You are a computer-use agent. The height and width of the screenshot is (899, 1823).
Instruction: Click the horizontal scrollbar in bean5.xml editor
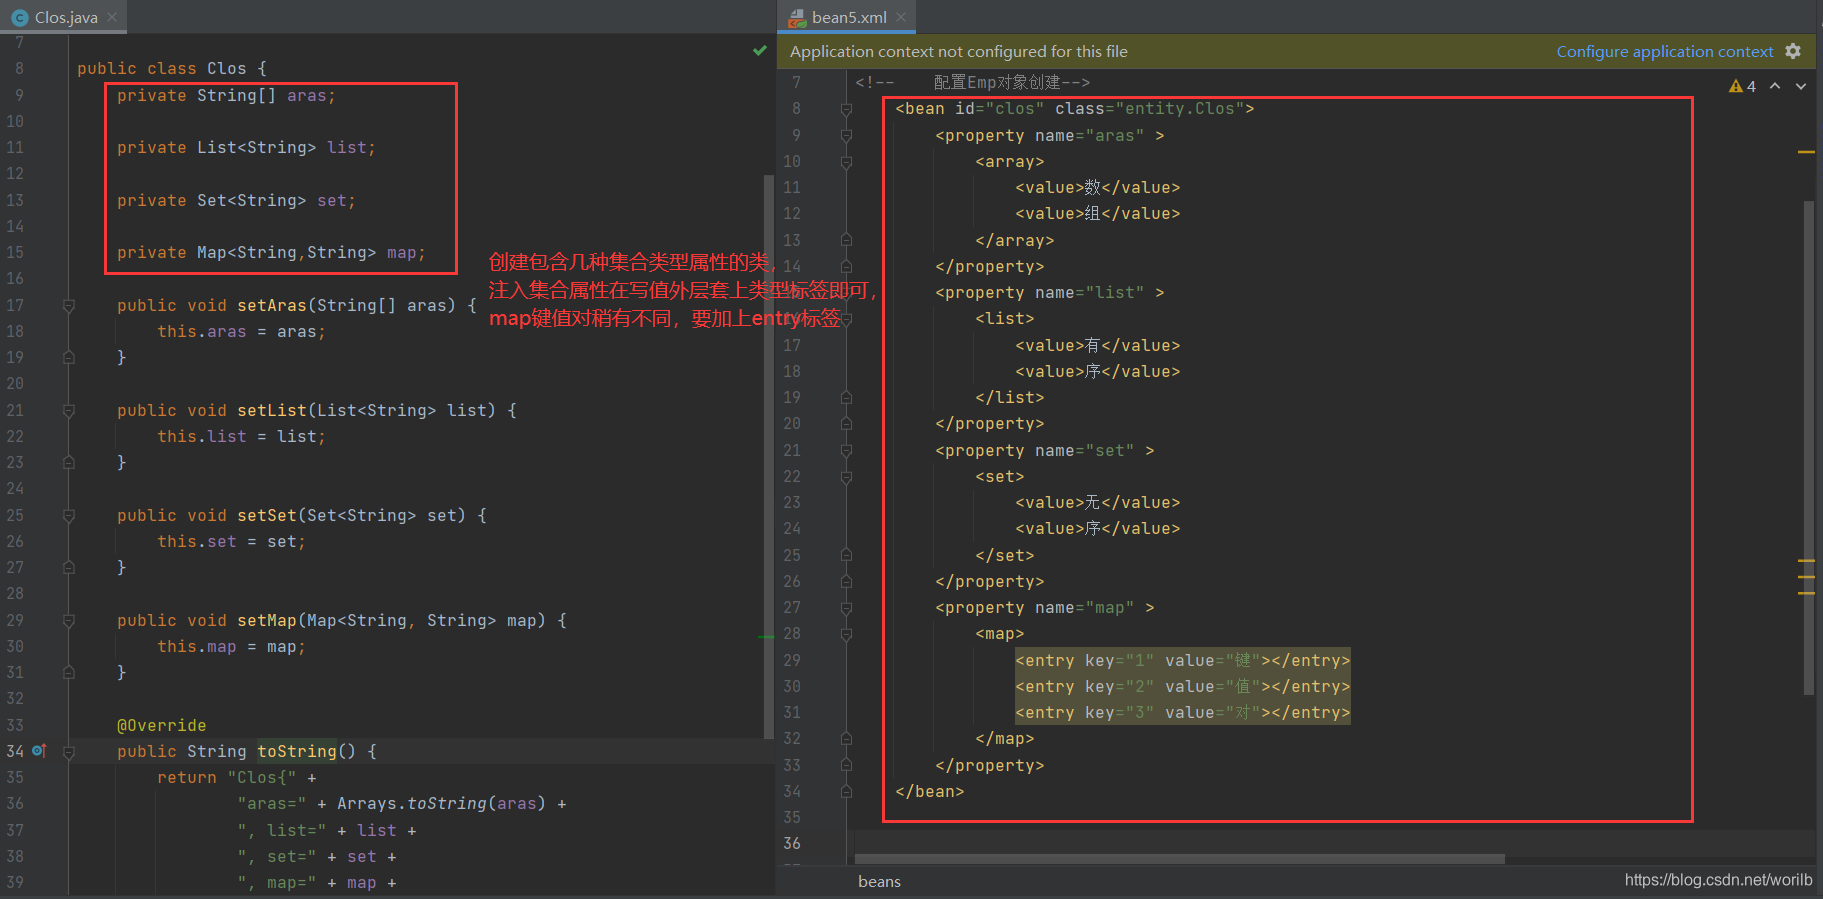click(1180, 859)
